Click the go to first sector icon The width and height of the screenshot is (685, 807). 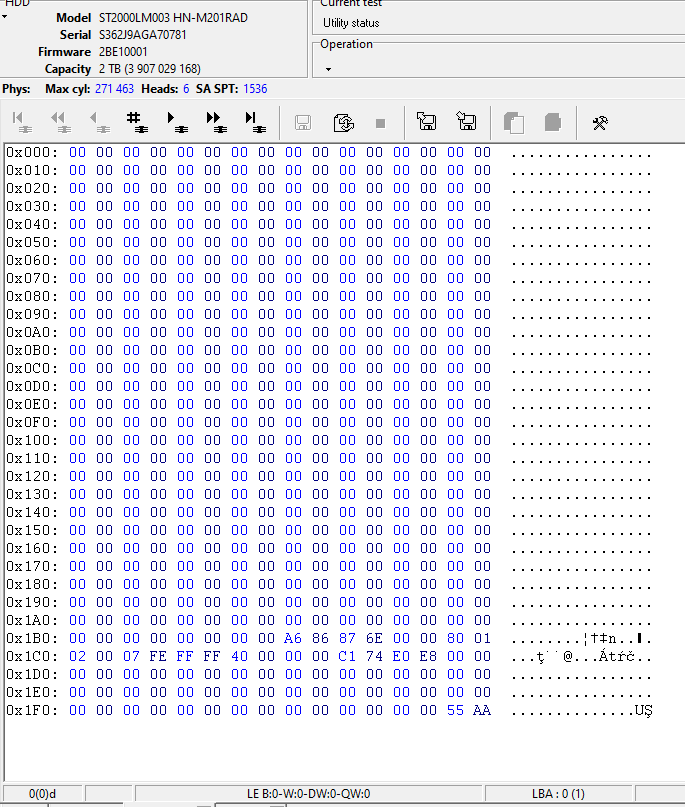(21, 122)
